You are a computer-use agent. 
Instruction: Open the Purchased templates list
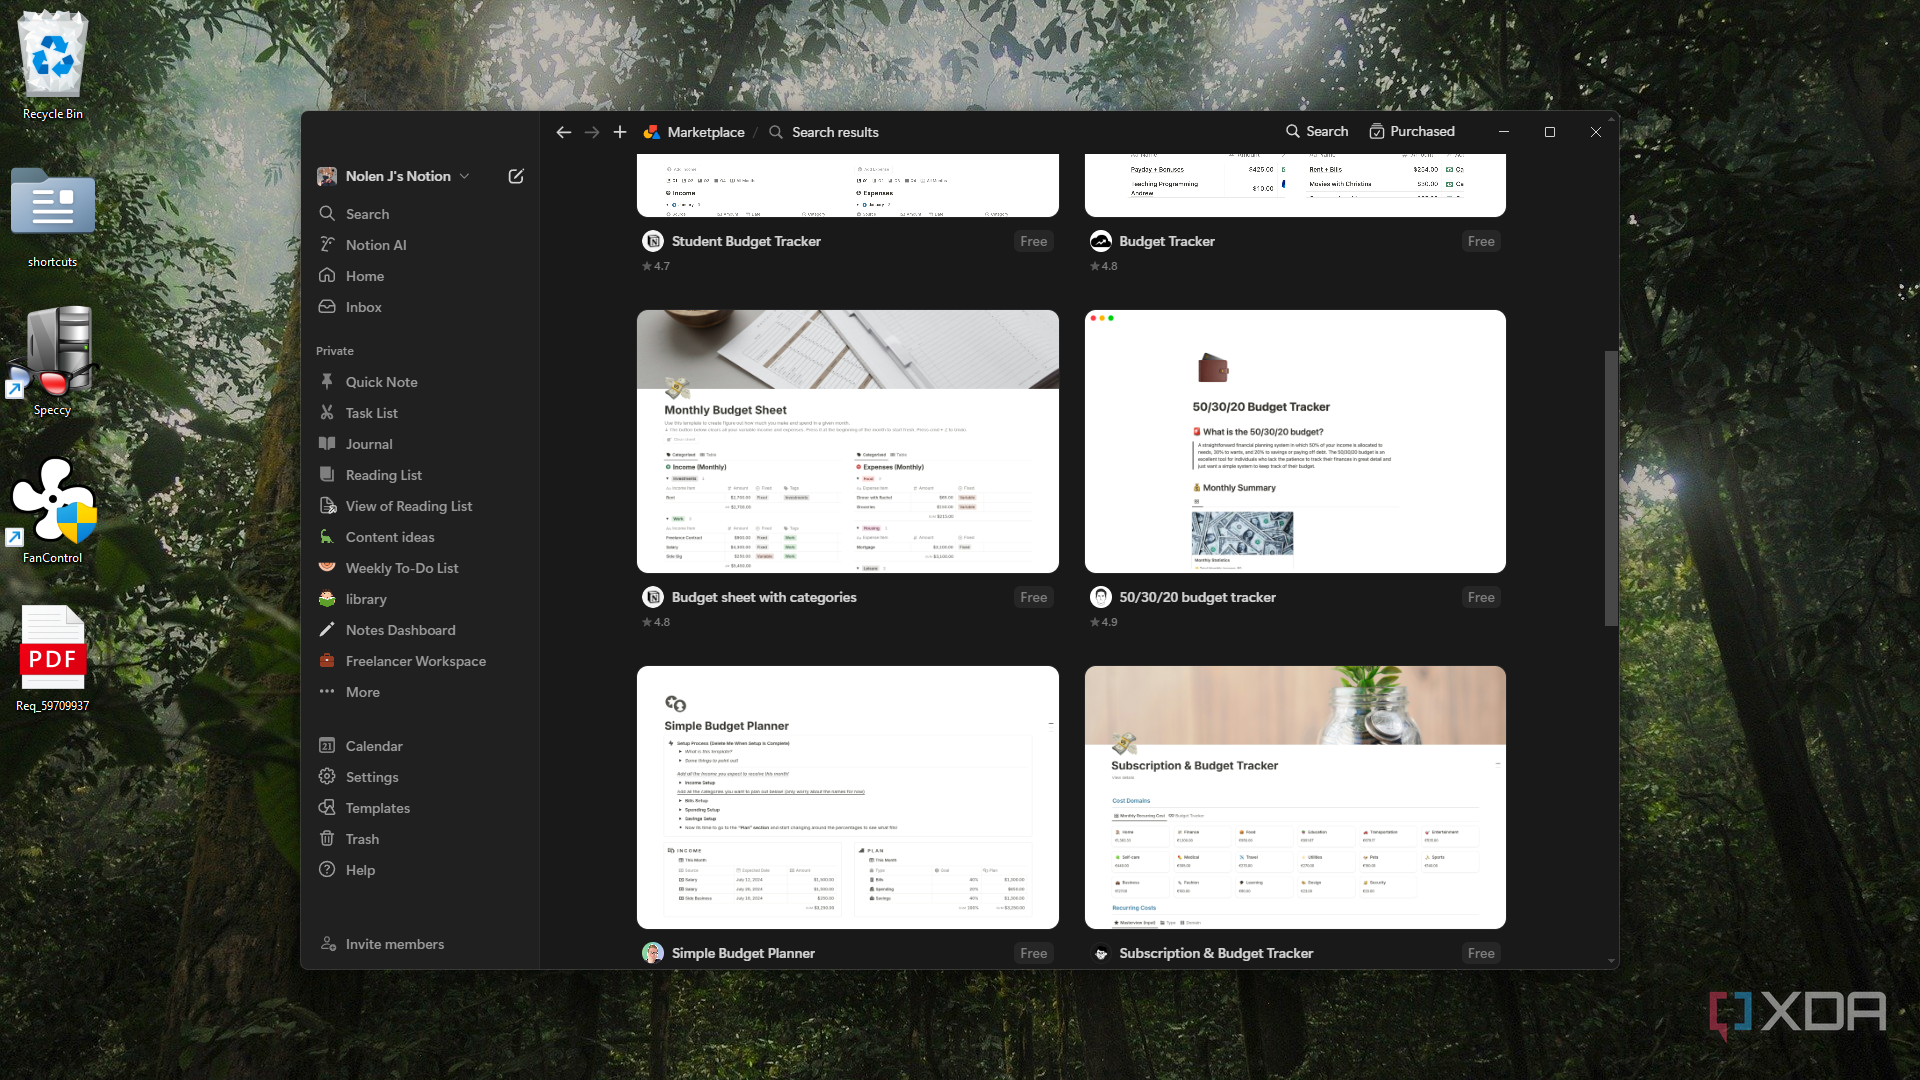[x=1412, y=131]
